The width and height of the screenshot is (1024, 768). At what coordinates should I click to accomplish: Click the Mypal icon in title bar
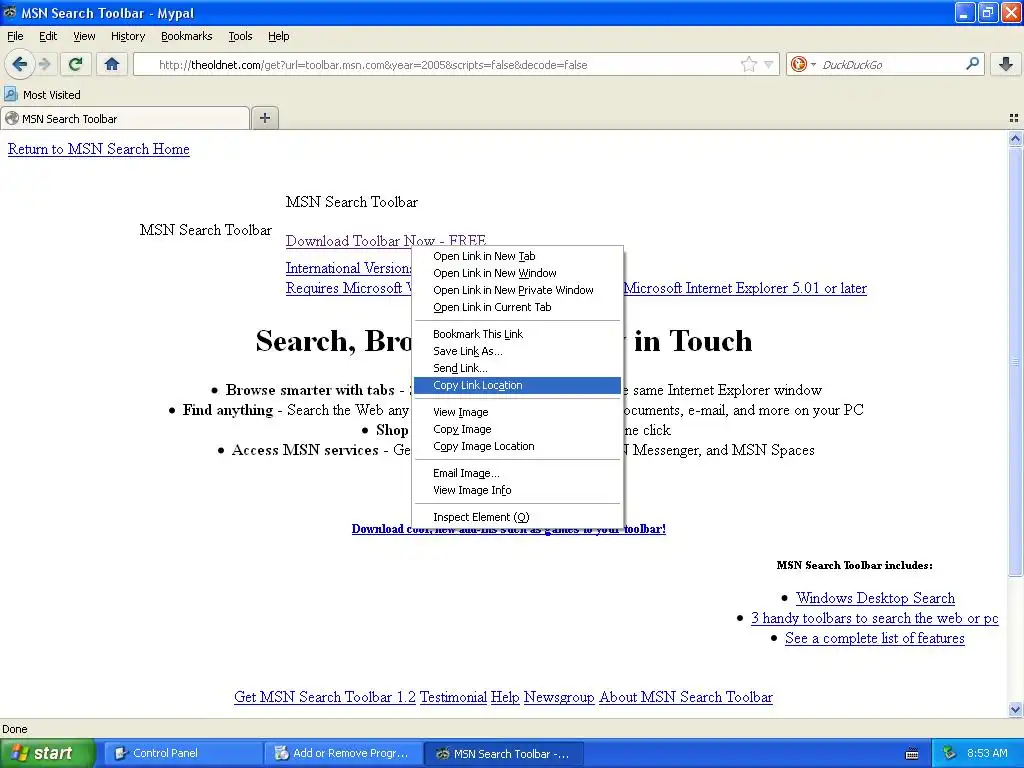10,12
